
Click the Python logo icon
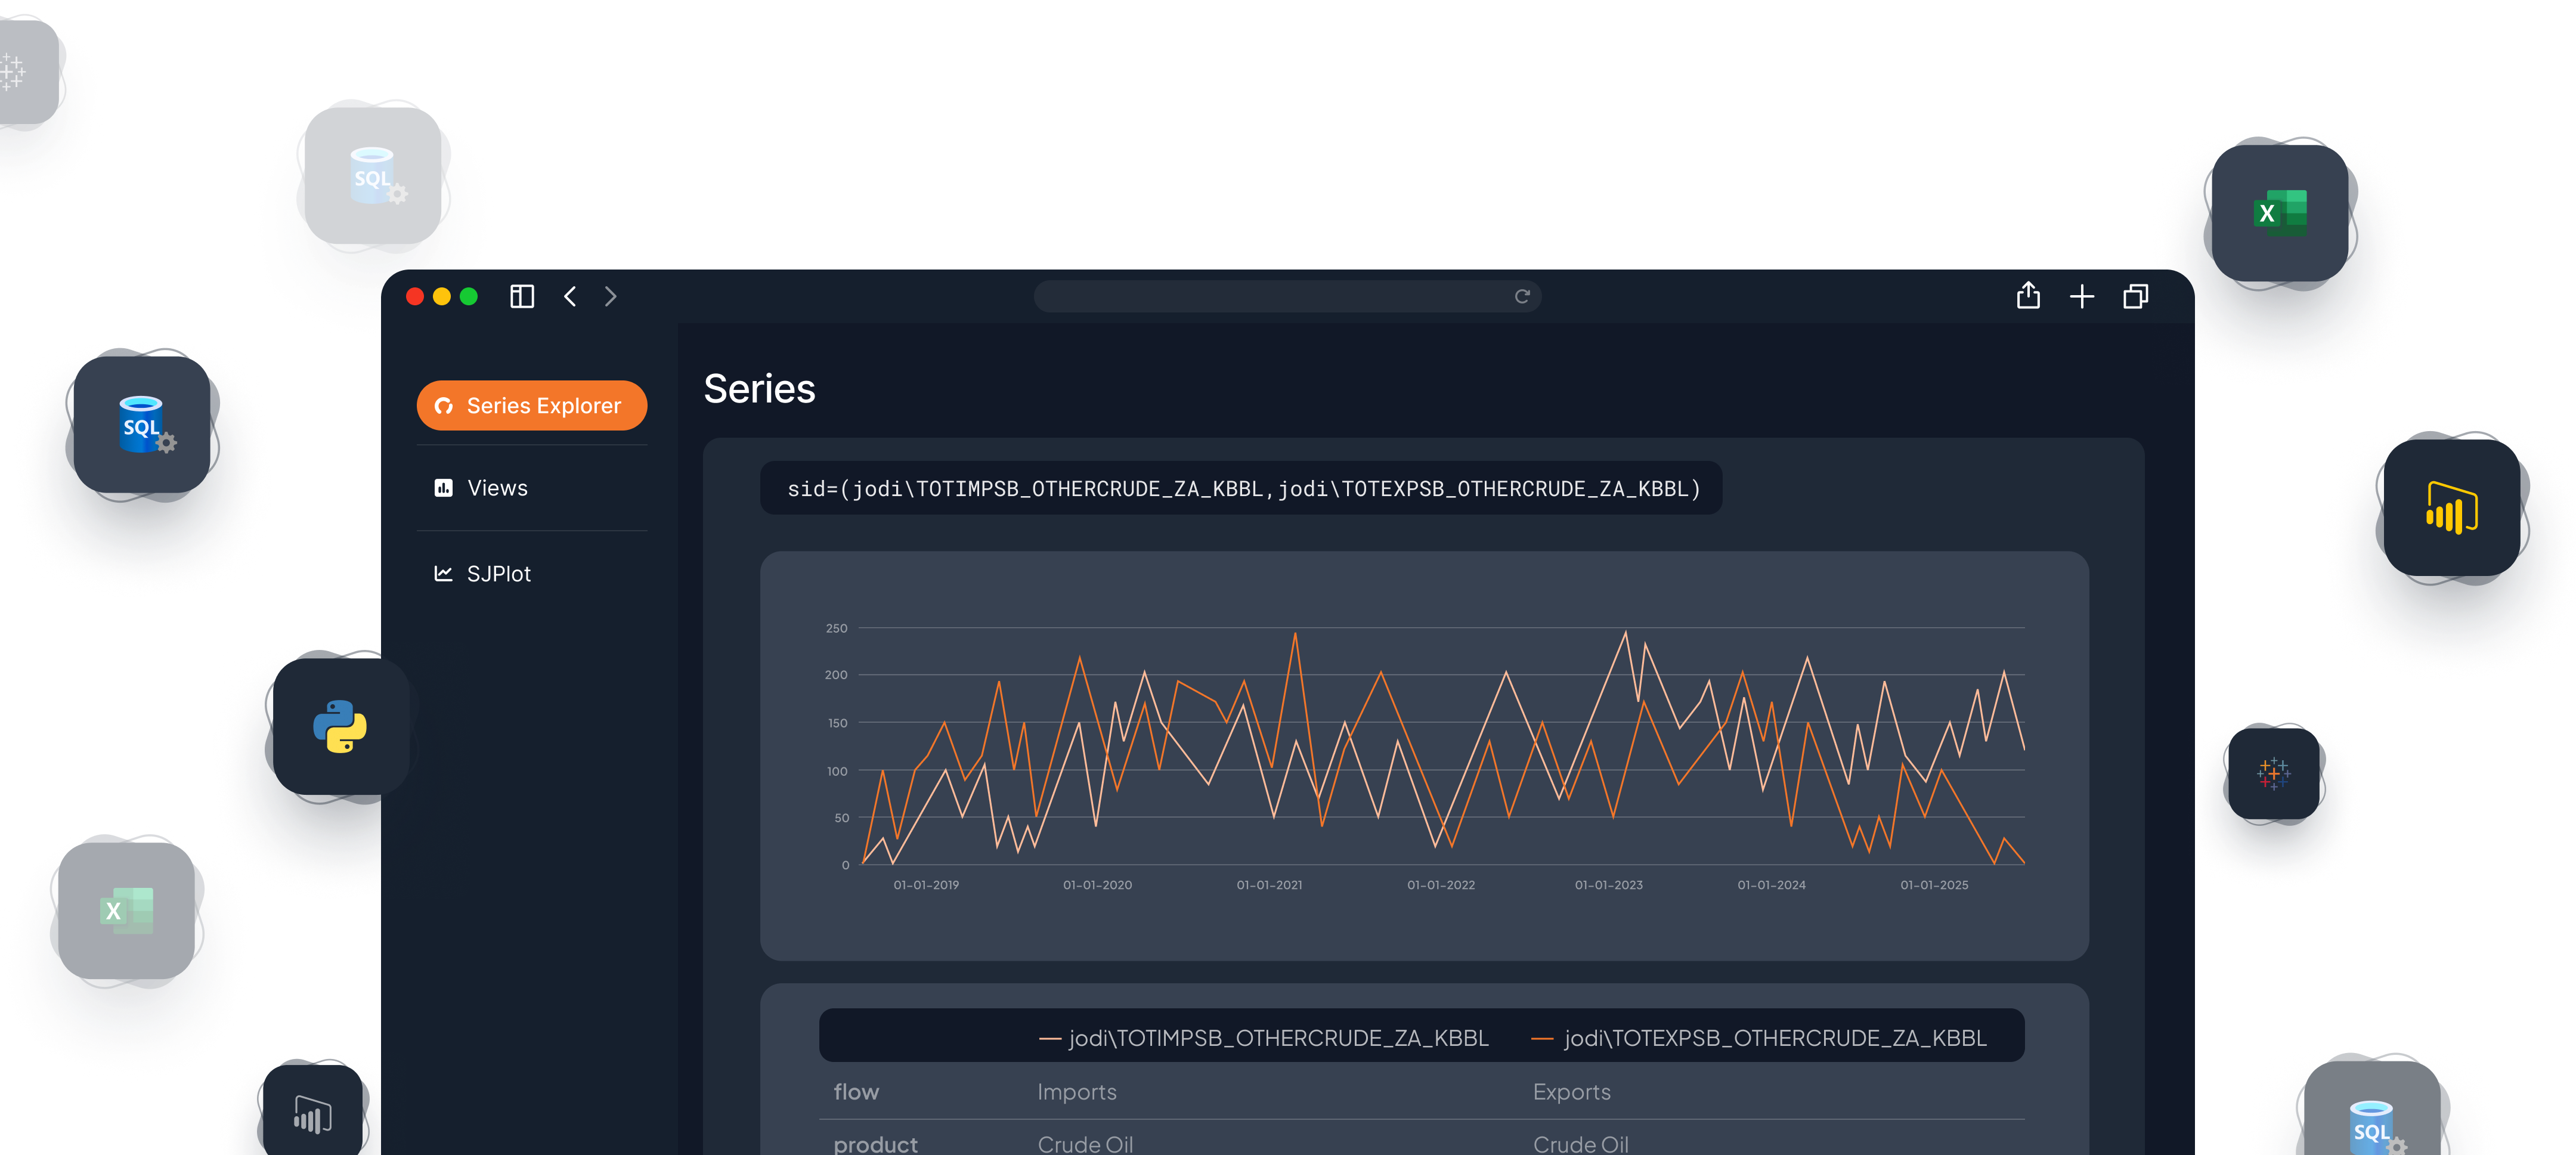339,726
